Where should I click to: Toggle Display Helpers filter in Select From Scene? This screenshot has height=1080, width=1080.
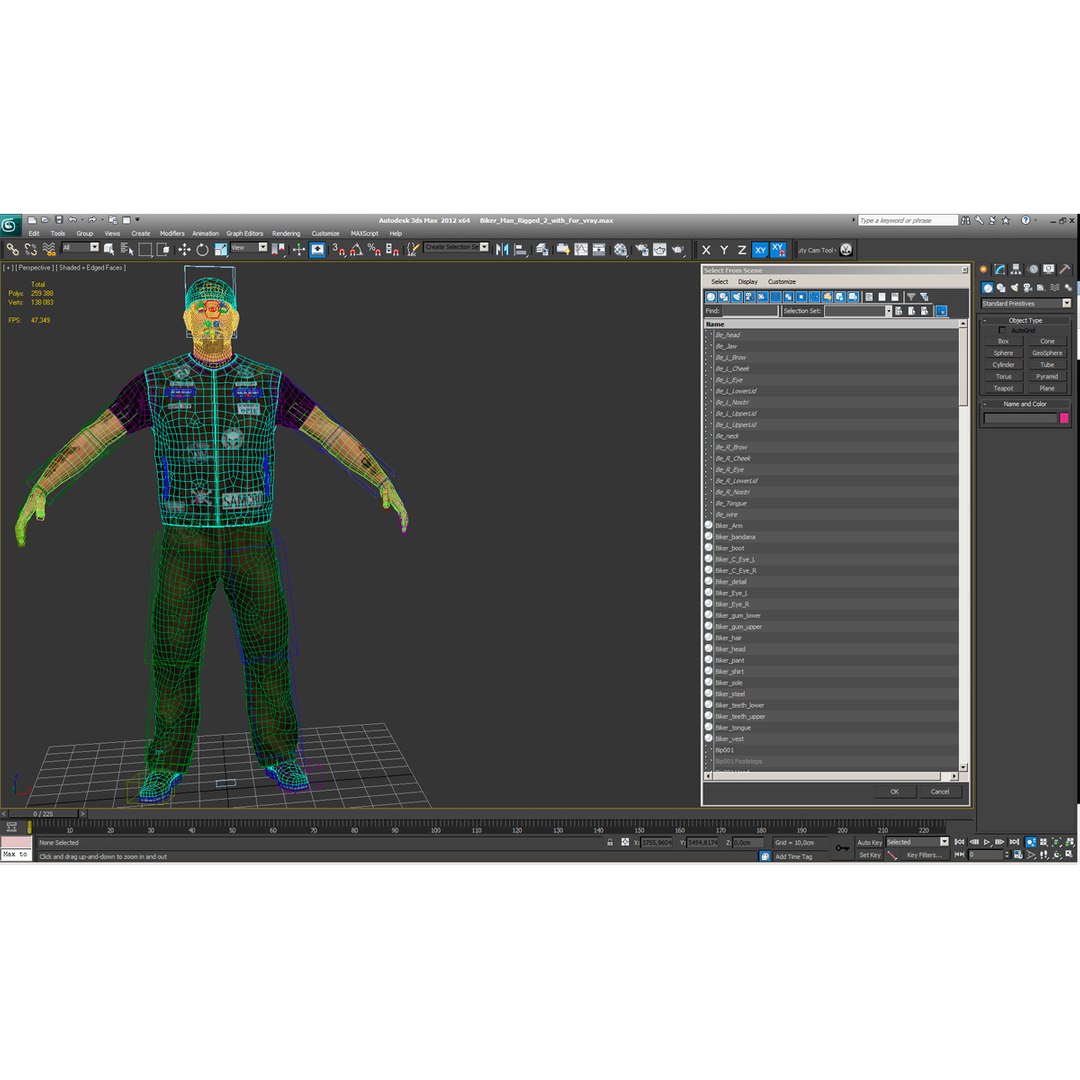[762, 297]
